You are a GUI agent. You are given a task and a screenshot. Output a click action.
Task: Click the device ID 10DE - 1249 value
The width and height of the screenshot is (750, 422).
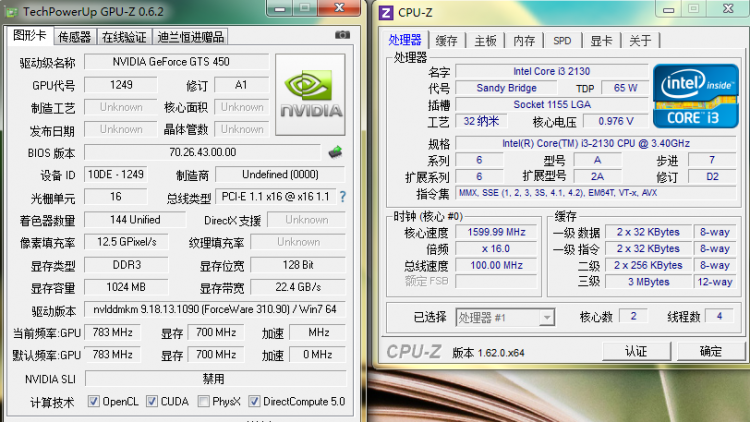tap(116, 174)
